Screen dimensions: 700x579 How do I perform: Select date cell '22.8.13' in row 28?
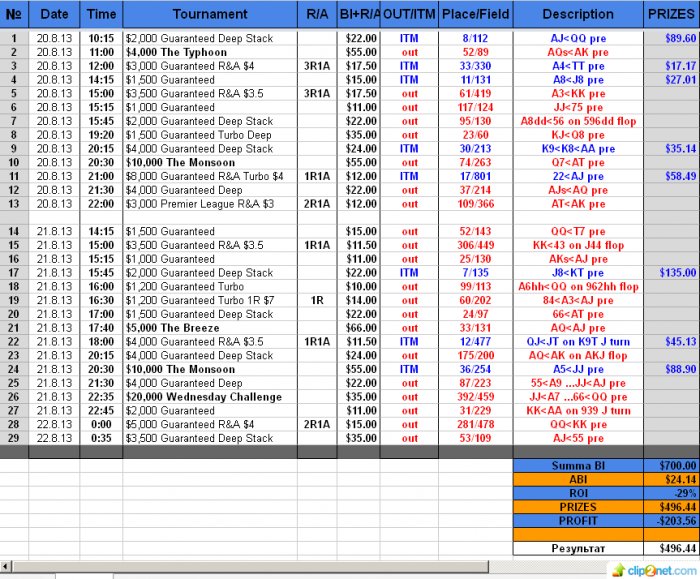click(54, 425)
